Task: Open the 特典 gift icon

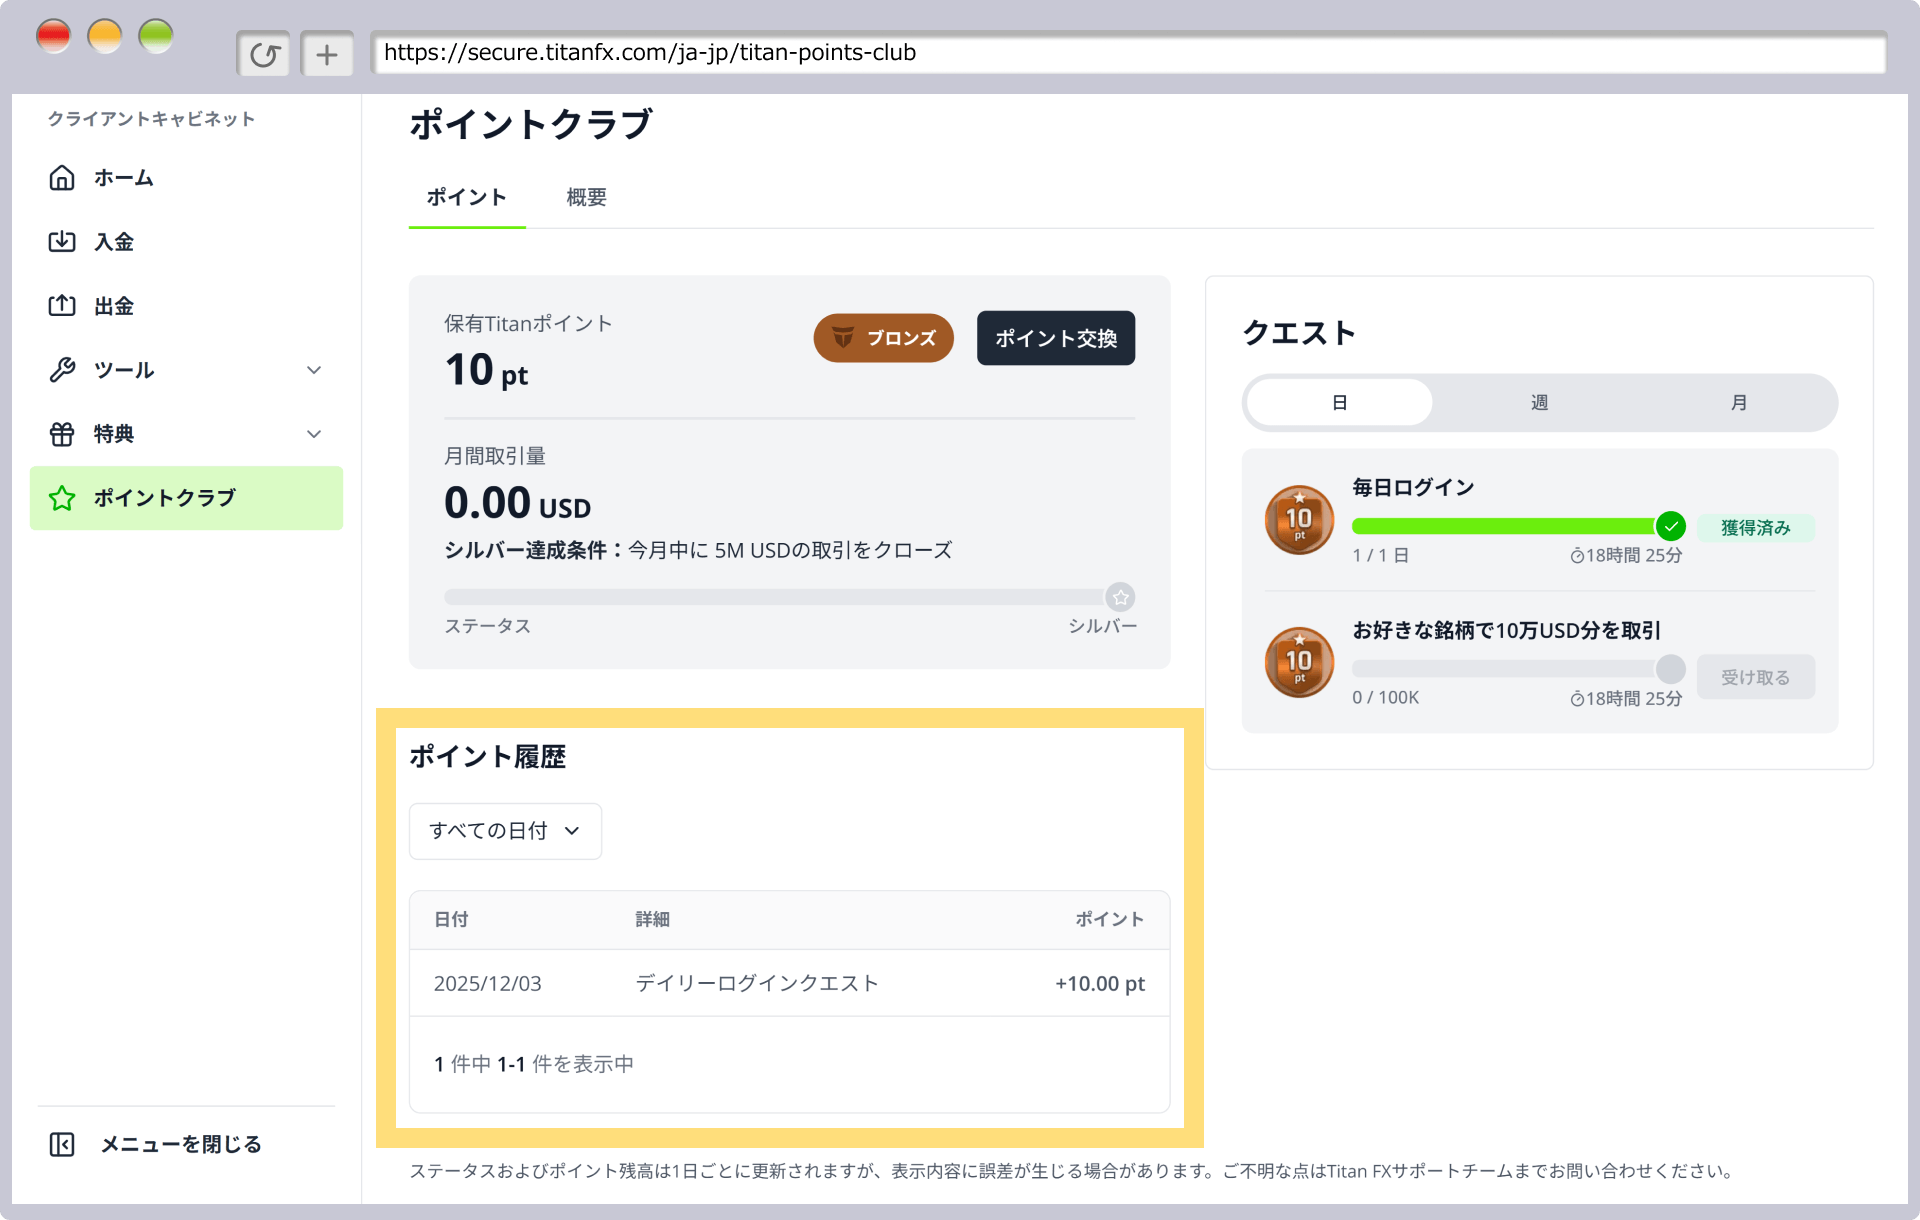Action: point(62,433)
